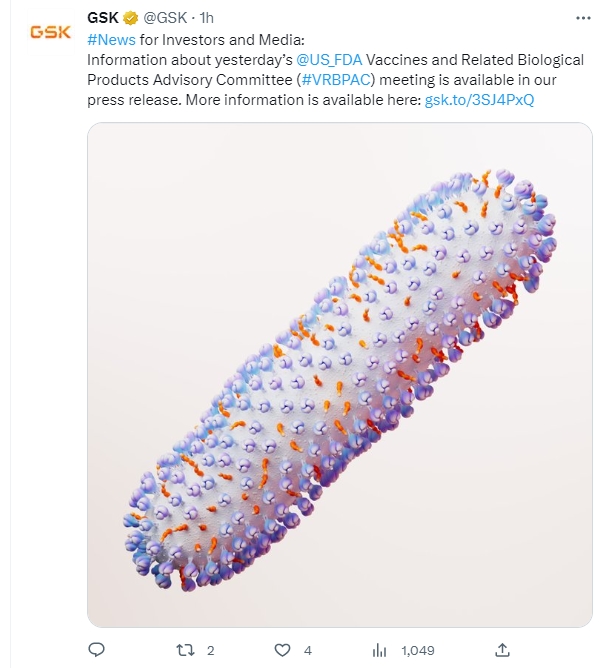Retweet the post using the arrows icon
Image resolution: width=608 pixels, height=668 pixels.
click(185, 650)
